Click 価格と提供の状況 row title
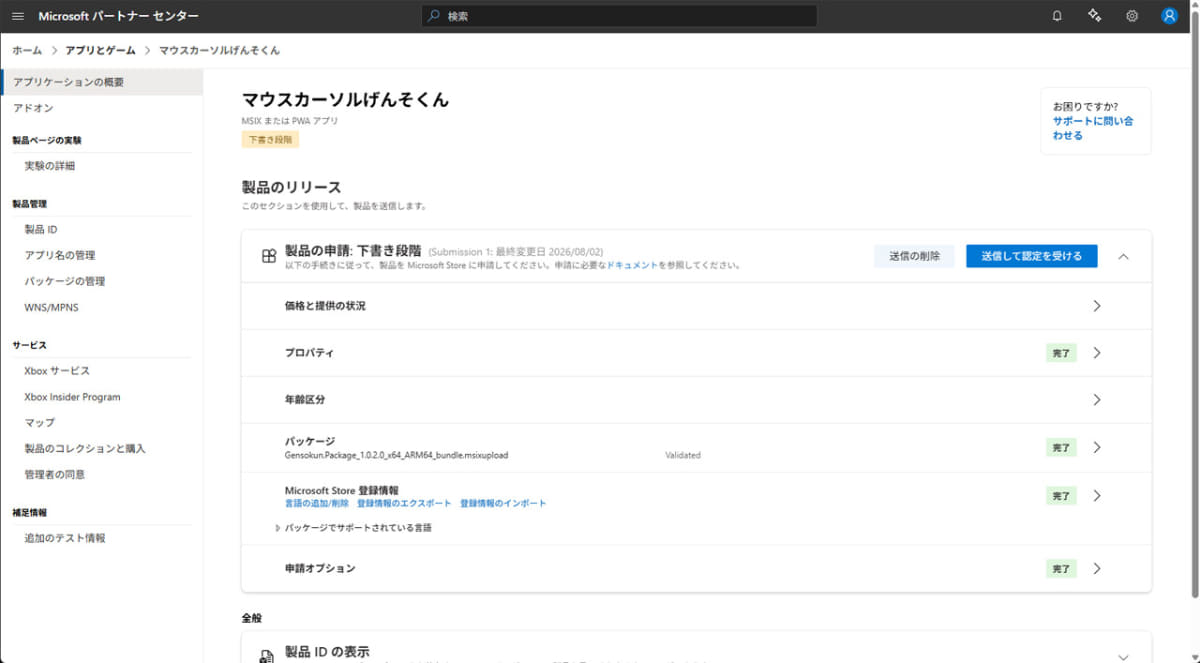This screenshot has width=1200, height=663. tap(325, 306)
